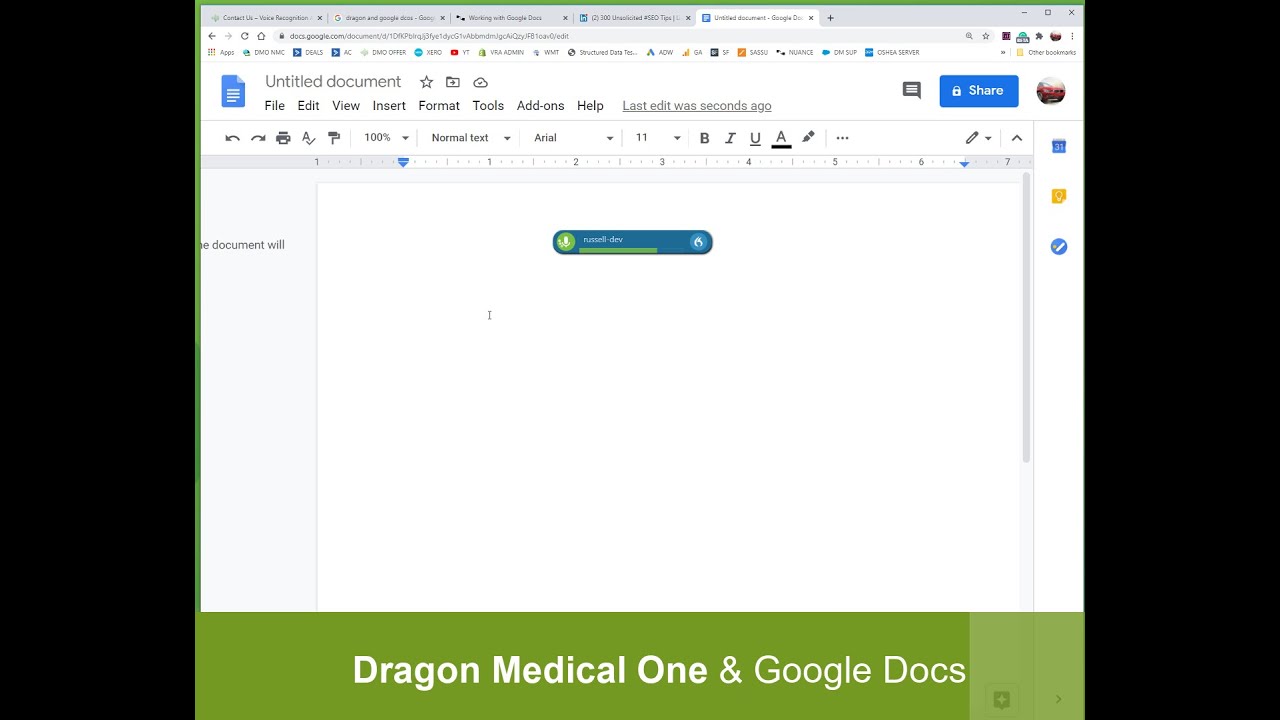Toggle the Dragon microphone button
1280x720 pixels.
(x=566, y=242)
